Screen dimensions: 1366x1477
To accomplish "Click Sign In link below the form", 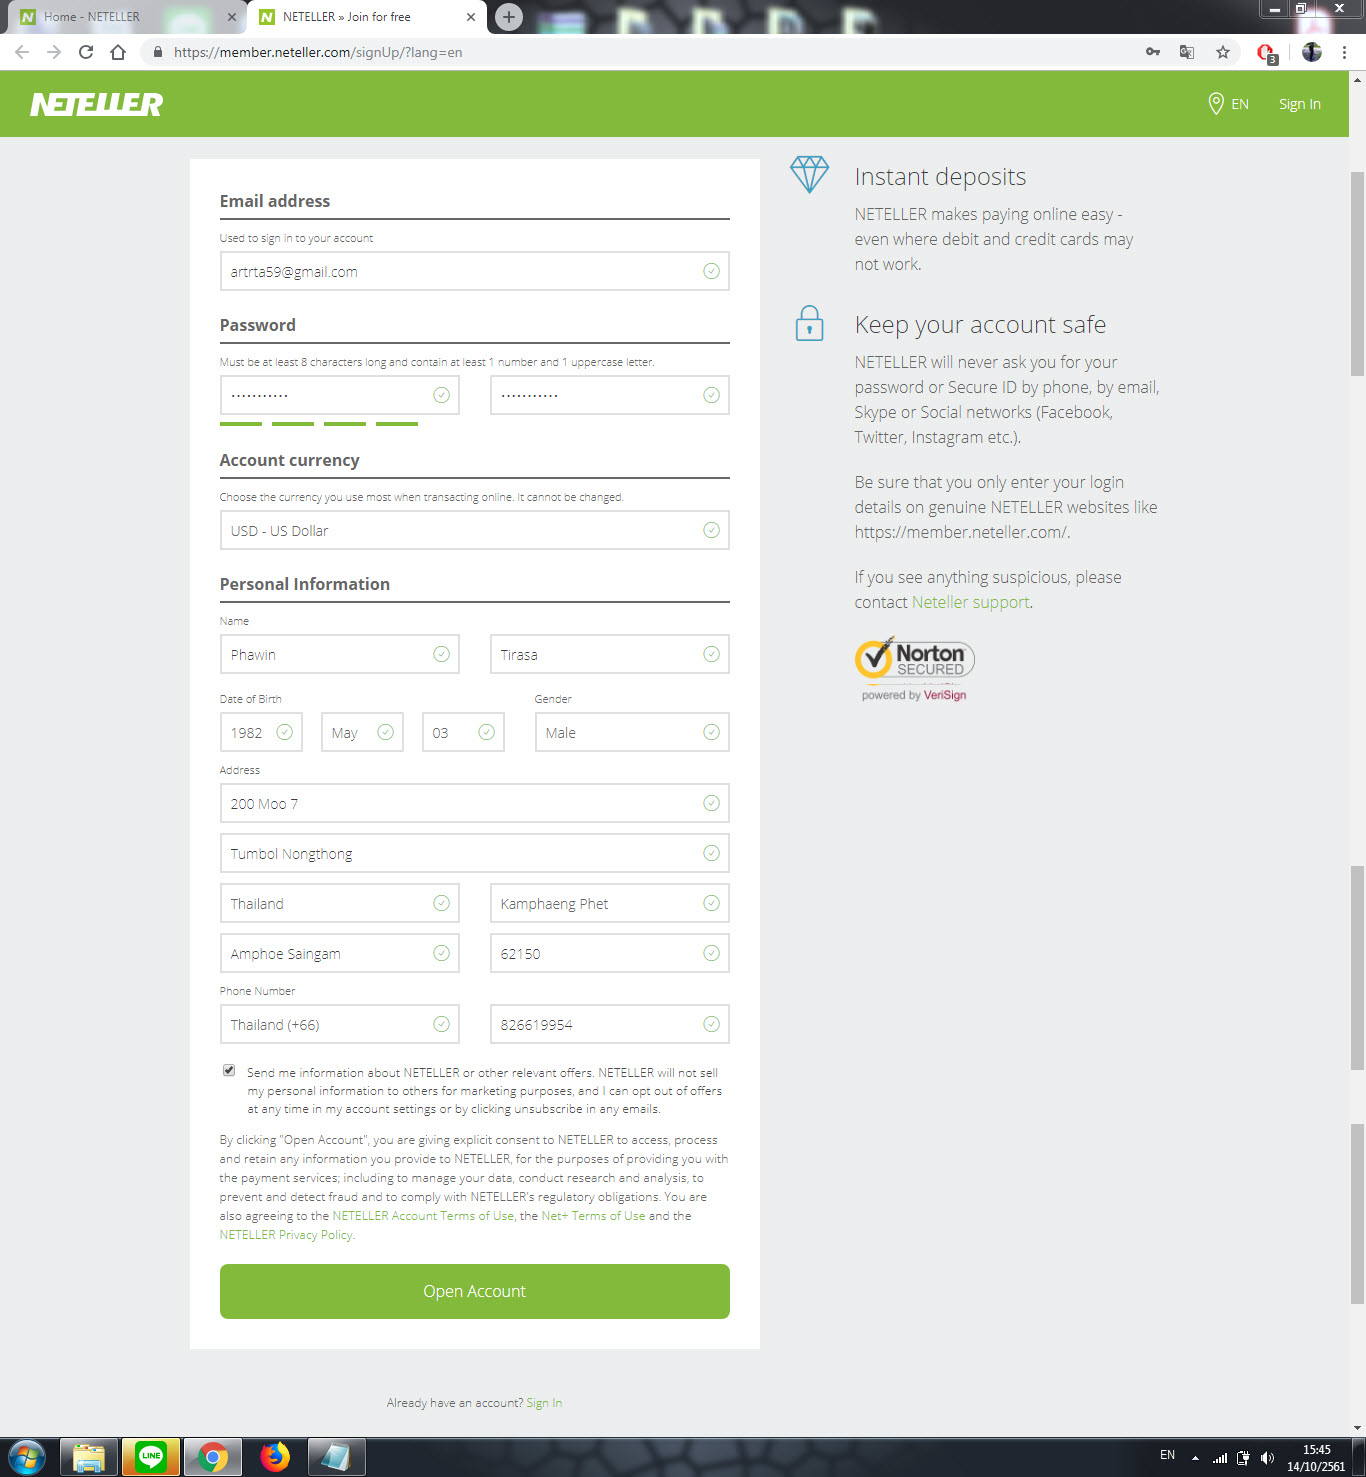I will (x=544, y=1403).
